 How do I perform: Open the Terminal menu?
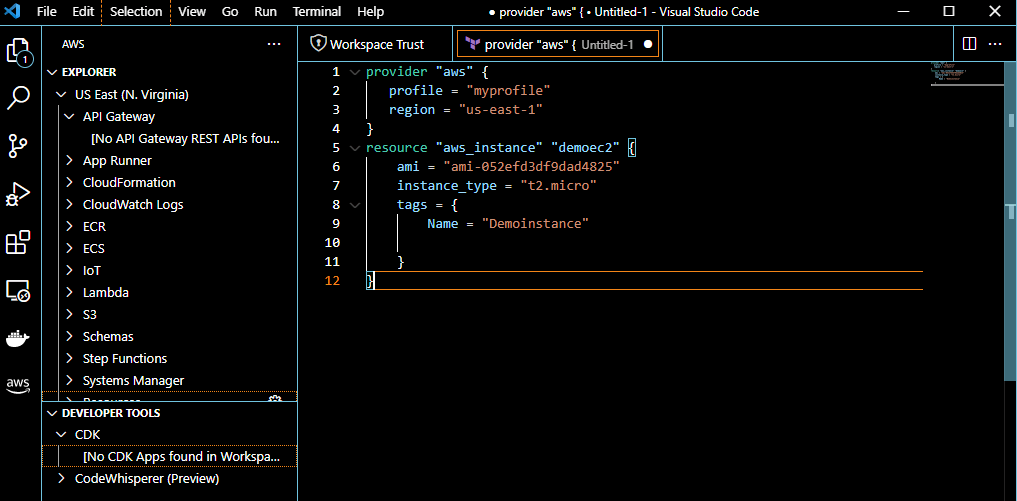pyautogui.click(x=316, y=12)
